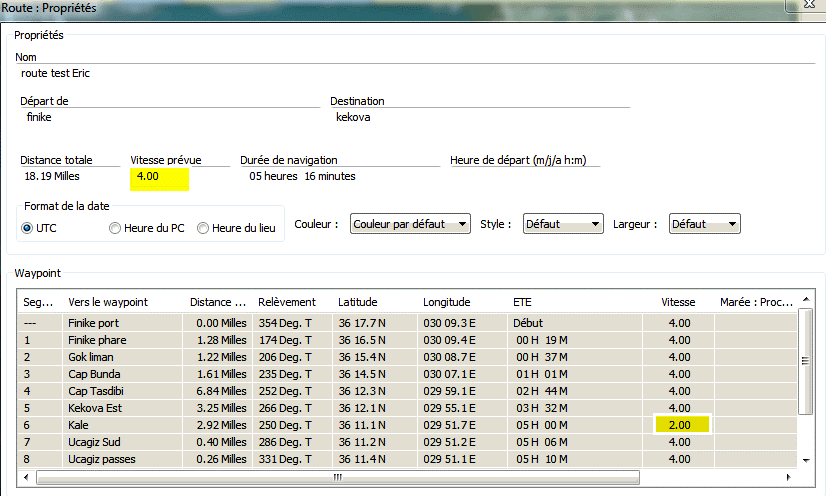Select the 'Cap Tasdibi' waypoint row
Image resolution: width=826 pixels, height=496 pixels.
(x=408, y=391)
